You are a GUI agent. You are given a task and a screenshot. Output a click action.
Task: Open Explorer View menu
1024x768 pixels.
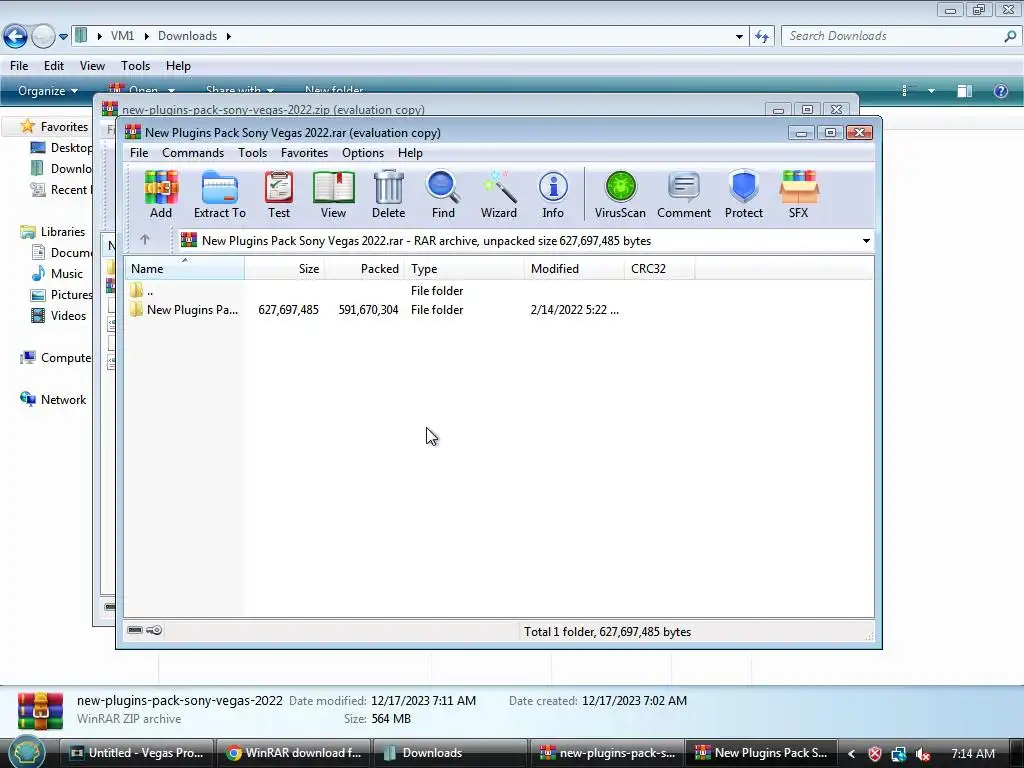[92, 66]
